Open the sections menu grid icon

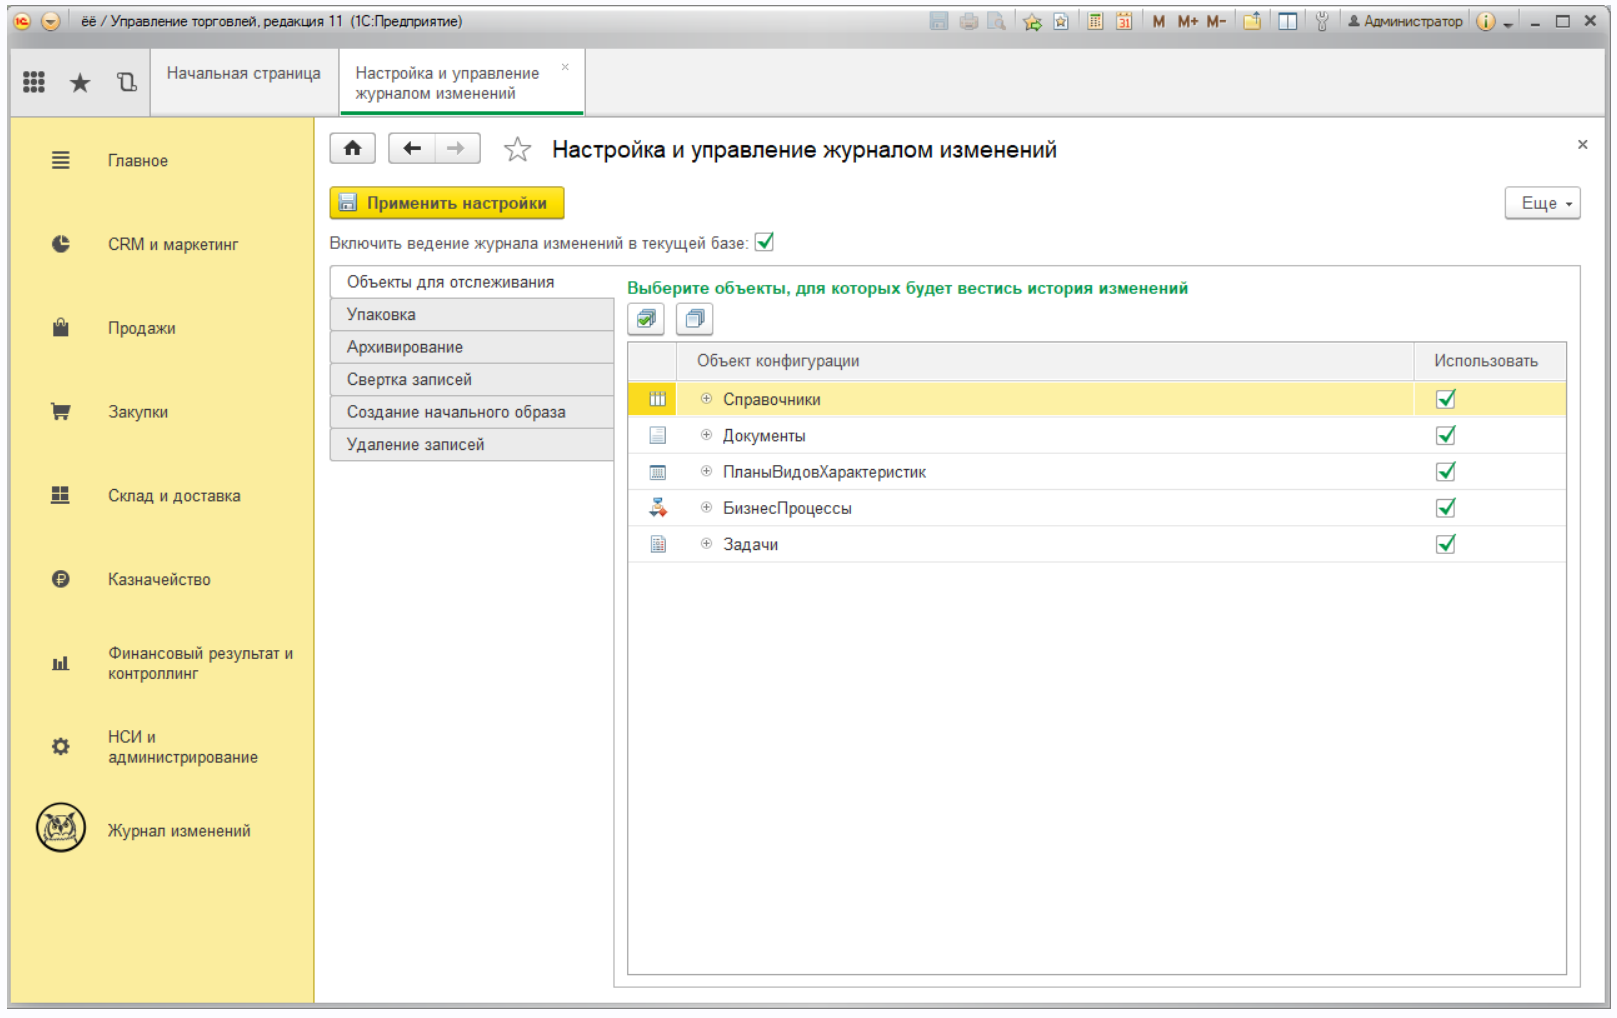[34, 82]
